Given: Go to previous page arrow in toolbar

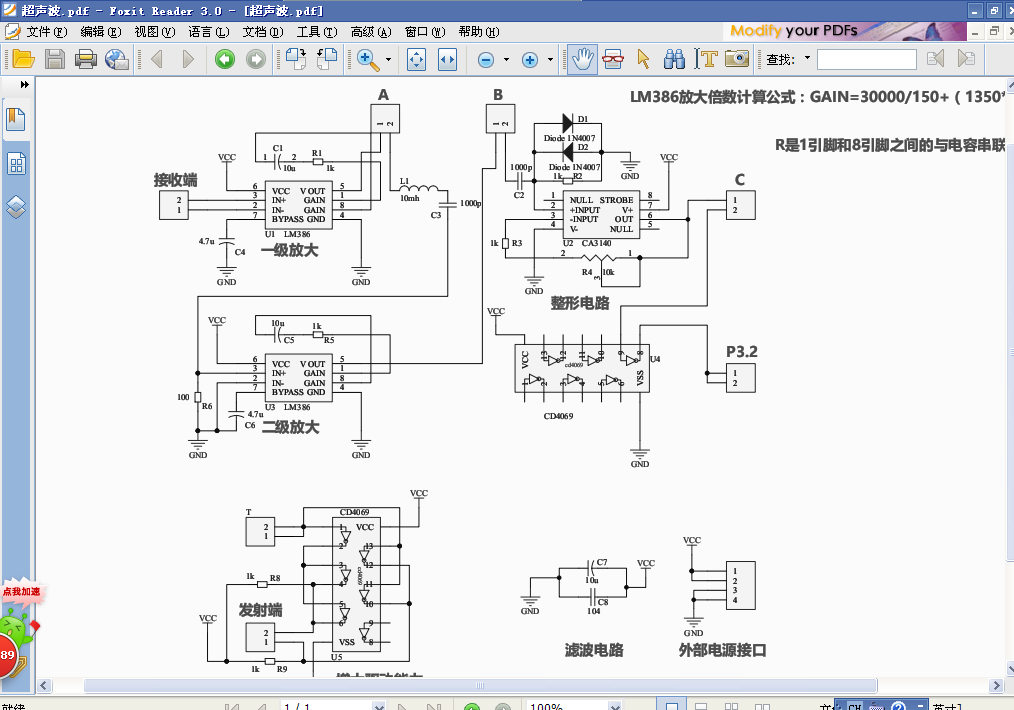Looking at the screenshot, I should click(x=156, y=59).
